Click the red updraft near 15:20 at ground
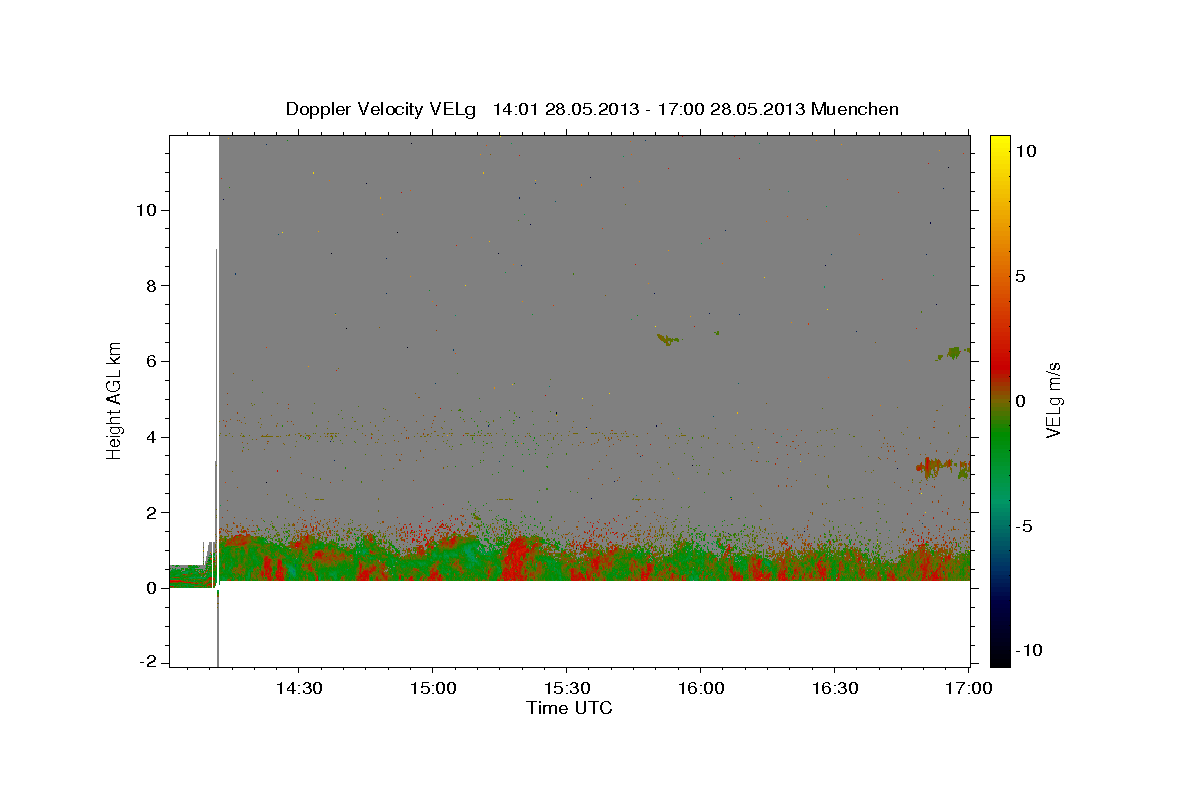The image size is (1200, 800). point(517,558)
